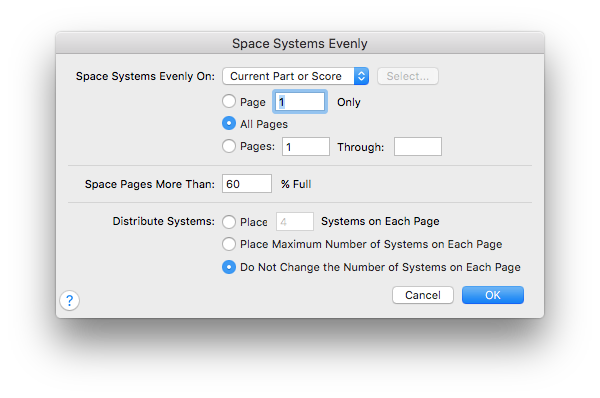600x398 pixels.
Task: Click the Space Systems Evenly title bar
Action: (300, 43)
